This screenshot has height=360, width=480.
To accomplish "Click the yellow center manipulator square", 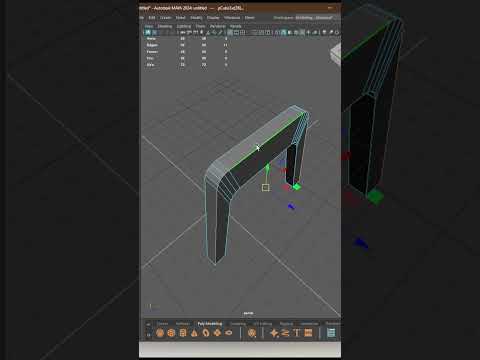I will coord(266,188).
